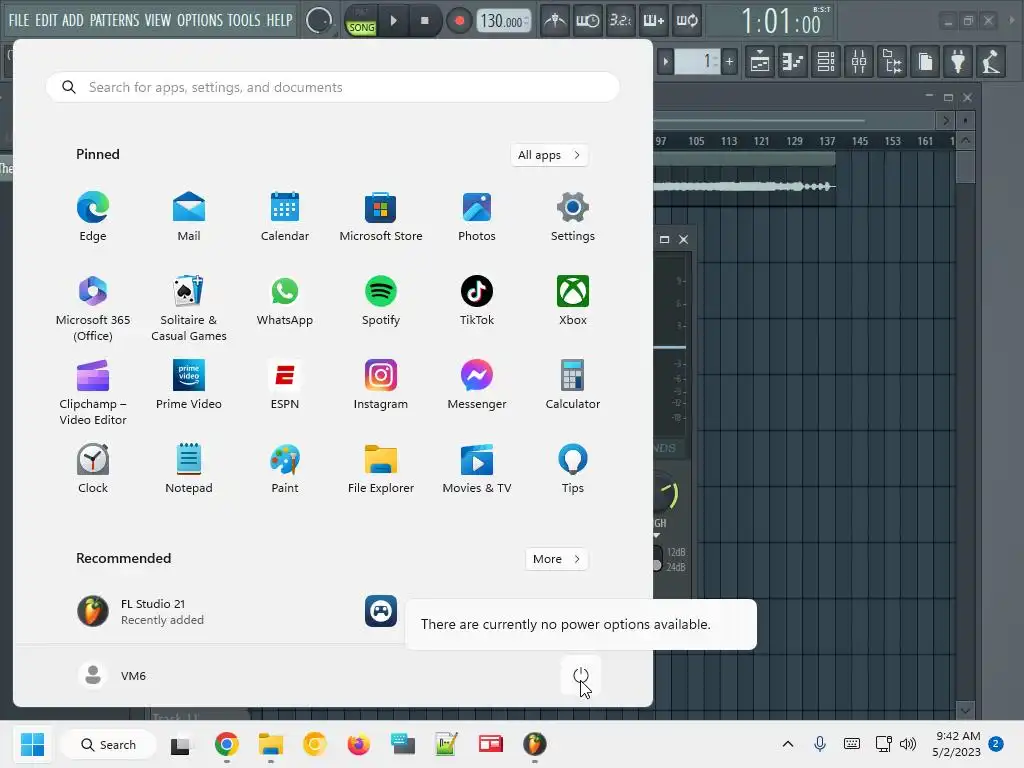Open the Mail pinned app
Image resolution: width=1024 pixels, height=768 pixels.
point(189,217)
